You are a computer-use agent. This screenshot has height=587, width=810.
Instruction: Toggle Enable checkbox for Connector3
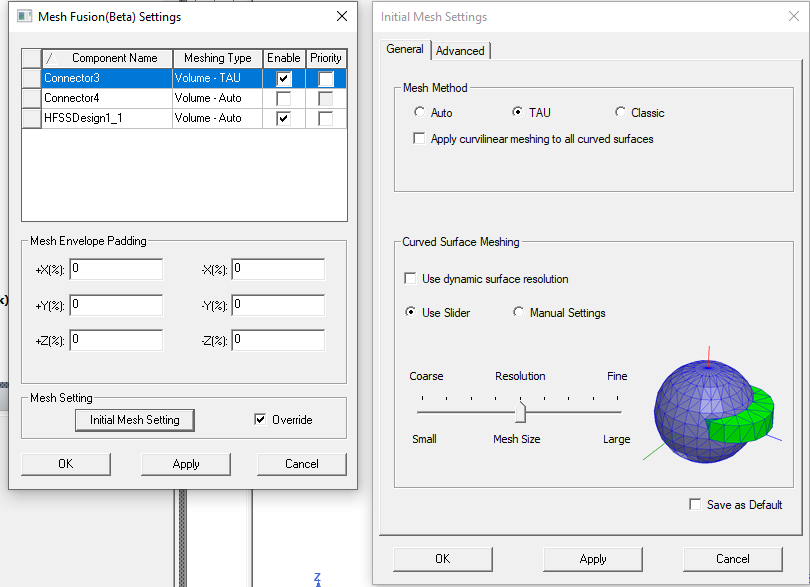click(284, 78)
